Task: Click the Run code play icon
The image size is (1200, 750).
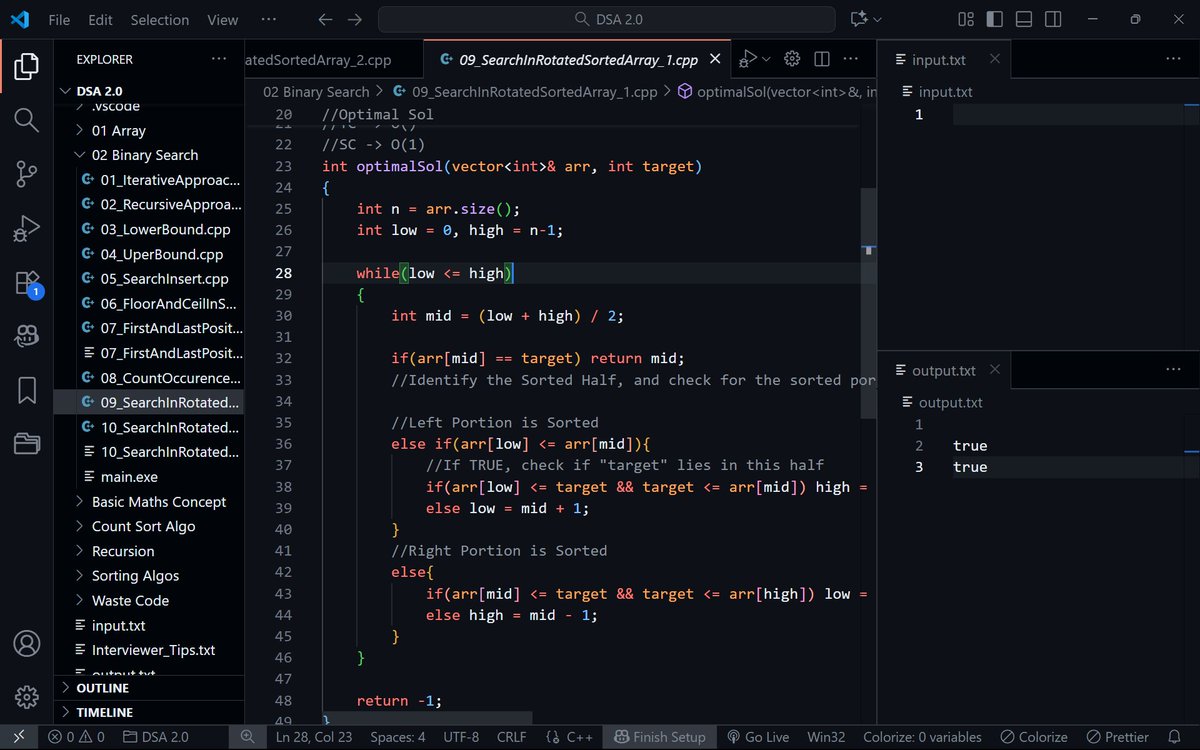Action: 746,60
